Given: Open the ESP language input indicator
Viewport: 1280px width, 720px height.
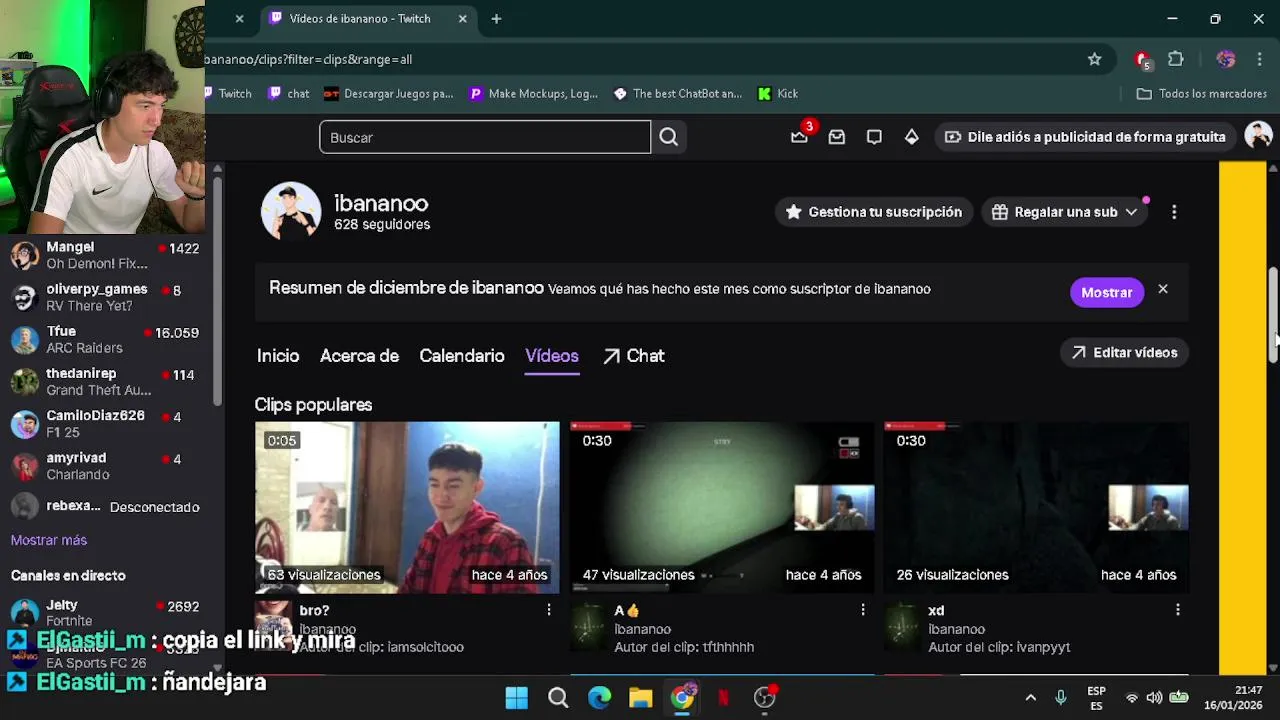Looking at the screenshot, I should 1096,698.
